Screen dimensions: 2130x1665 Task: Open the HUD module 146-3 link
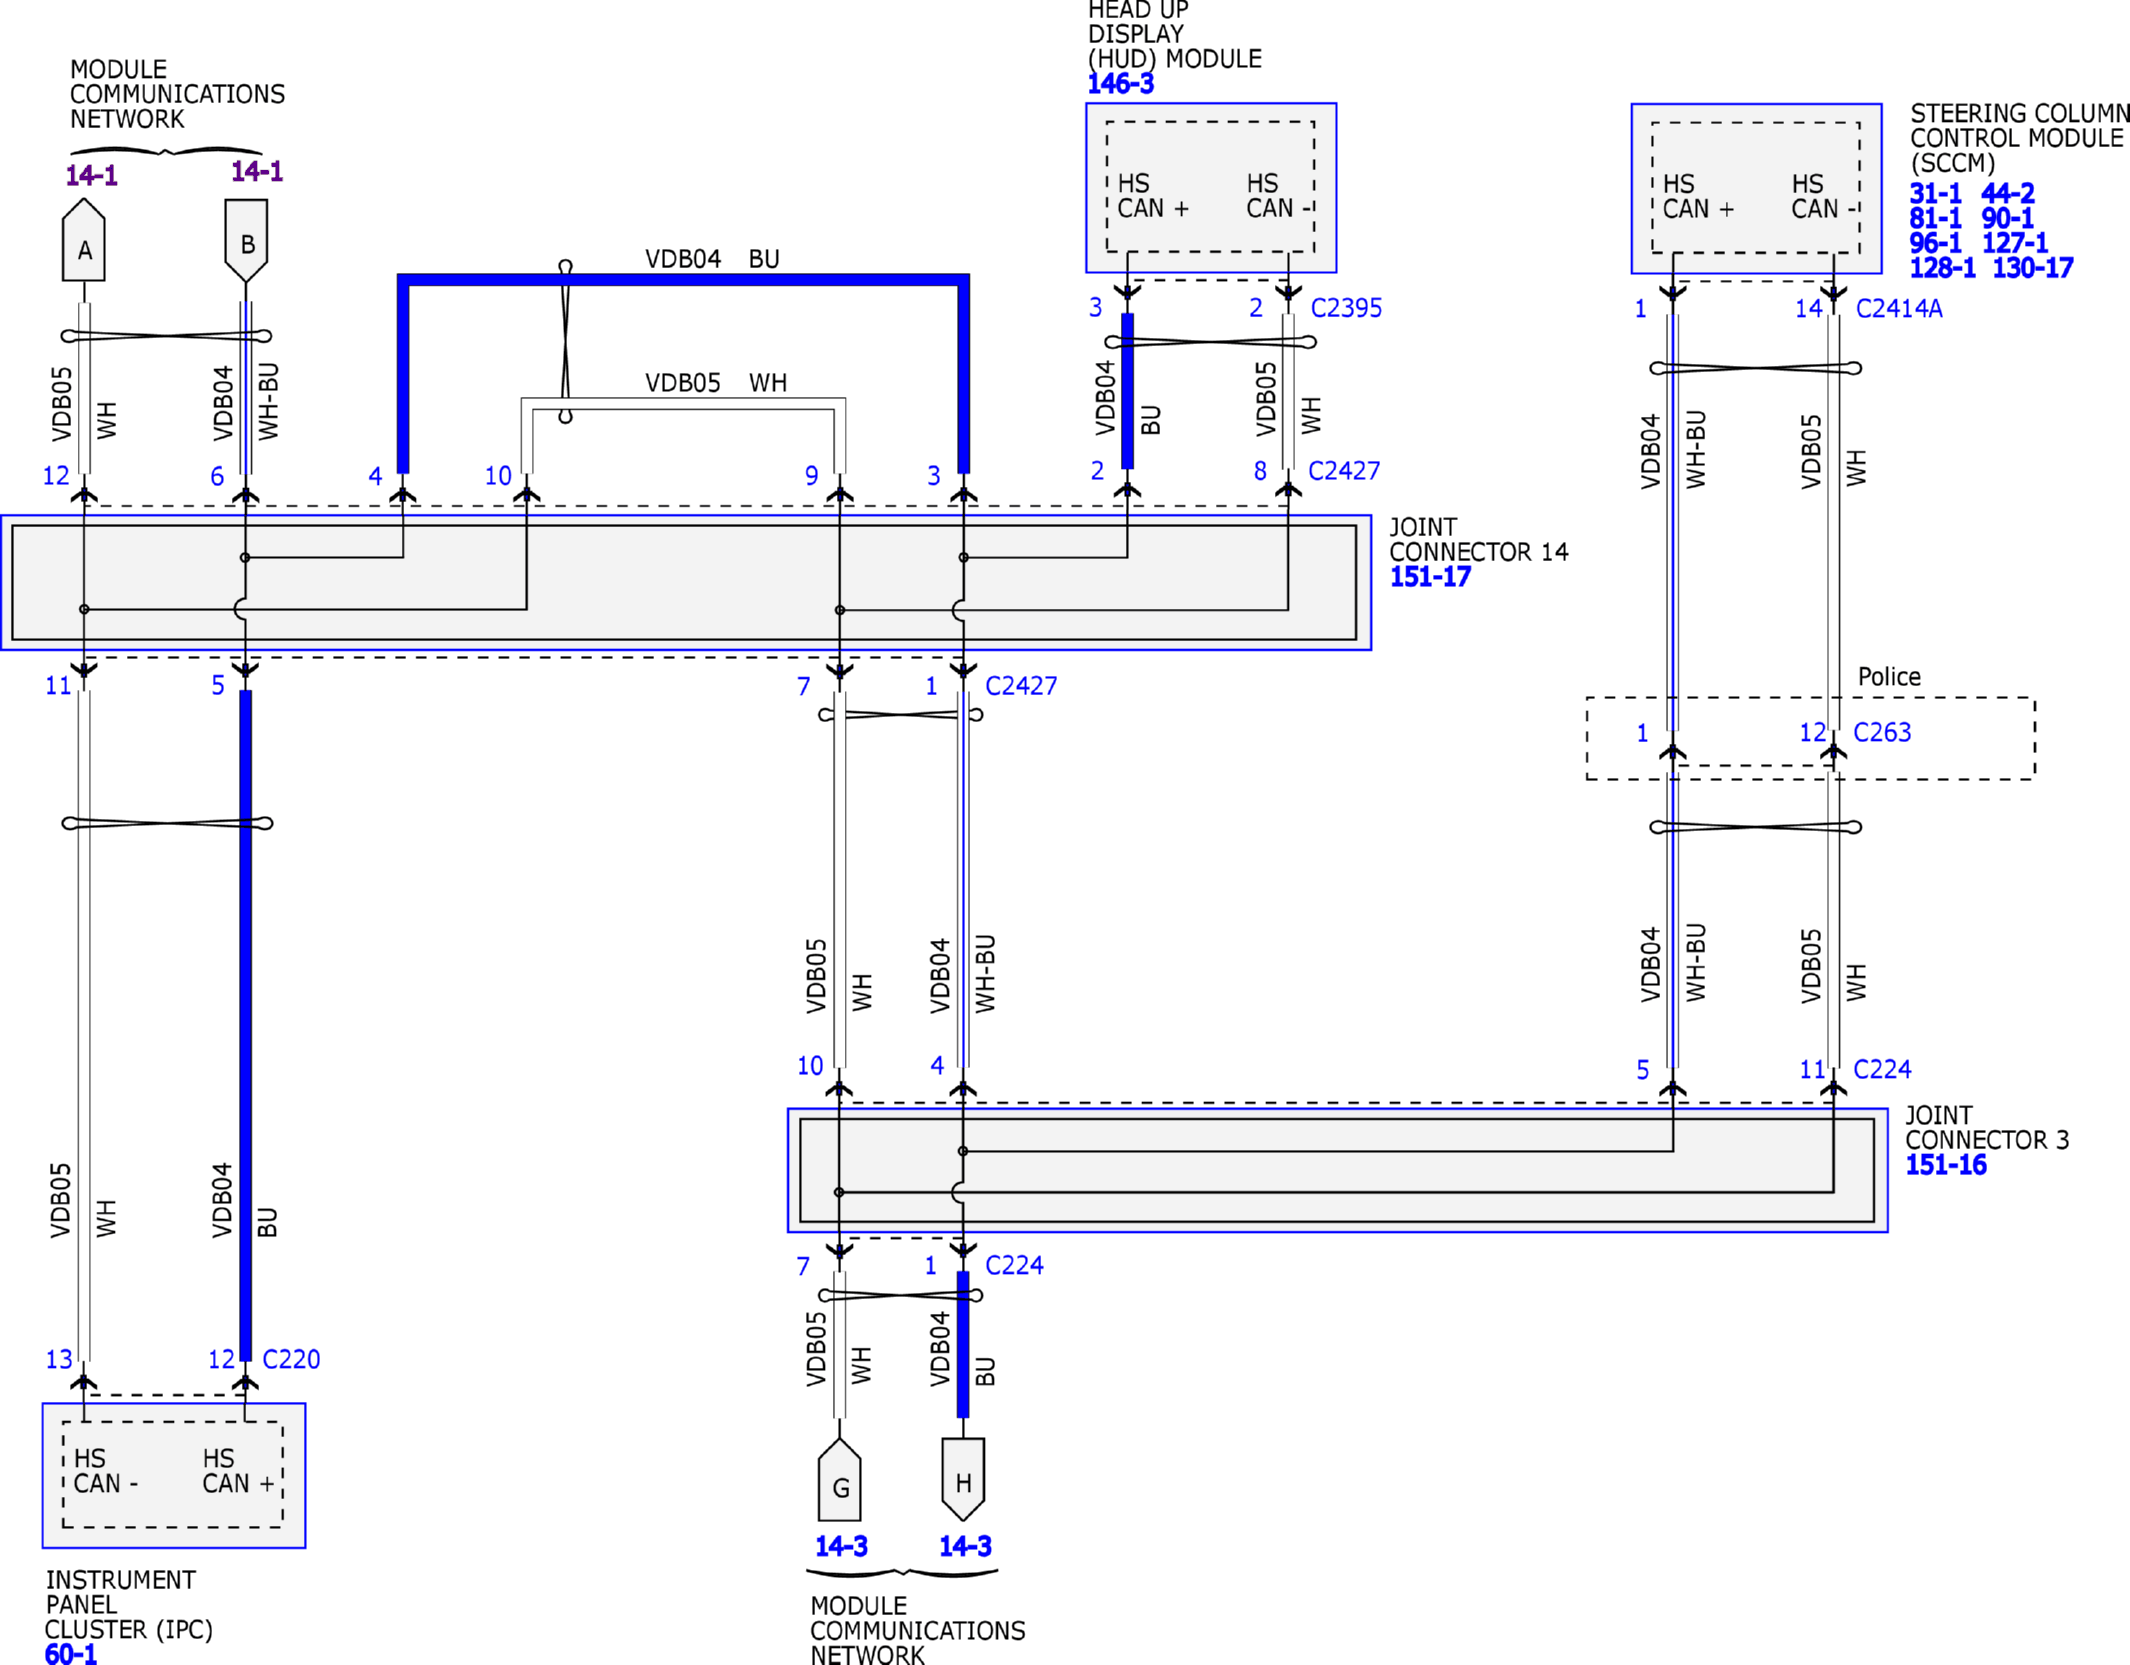tap(1120, 84)
